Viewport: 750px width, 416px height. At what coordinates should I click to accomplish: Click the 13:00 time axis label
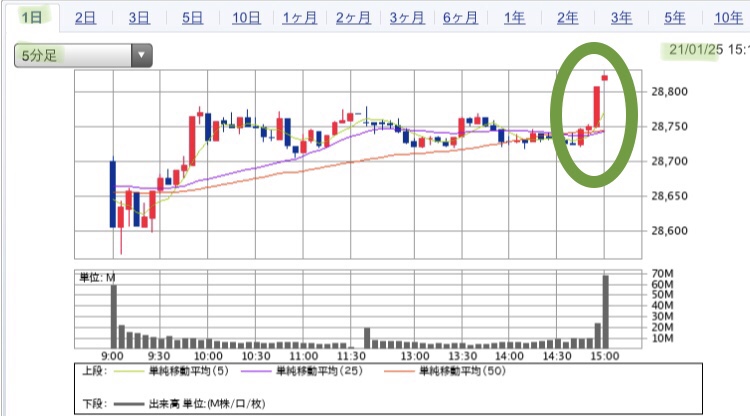[415, 356]
